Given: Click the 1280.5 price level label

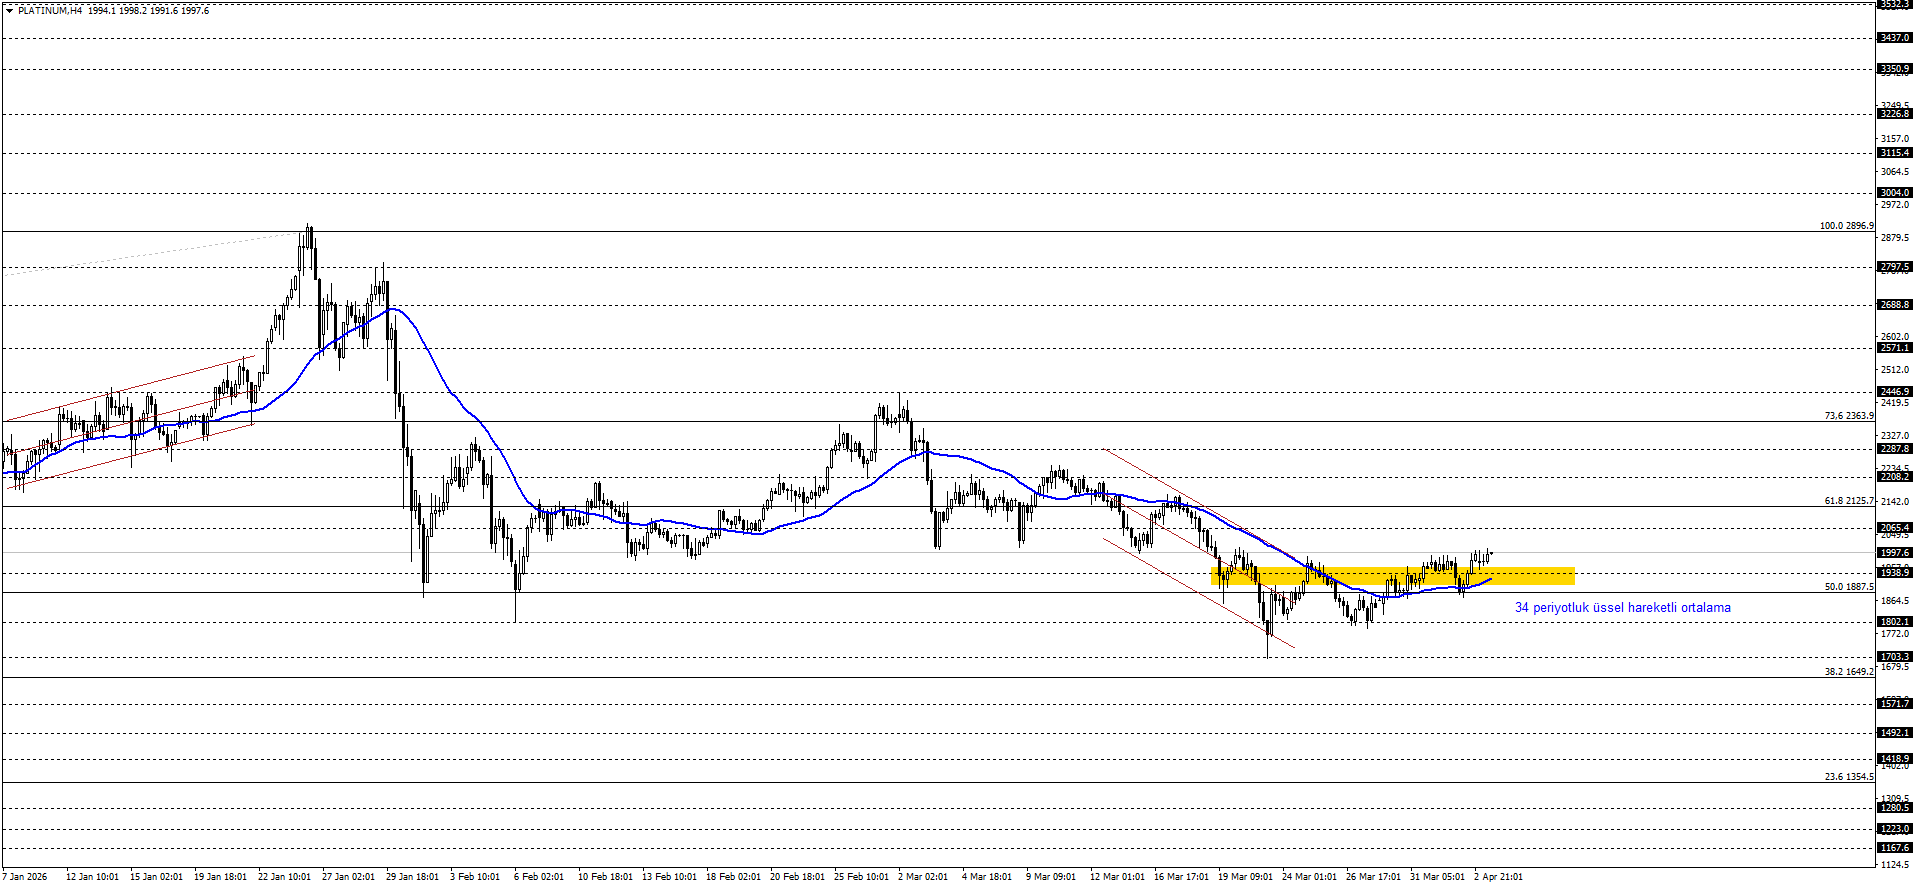Looking at the screenshot, I should pos(1895,808).
